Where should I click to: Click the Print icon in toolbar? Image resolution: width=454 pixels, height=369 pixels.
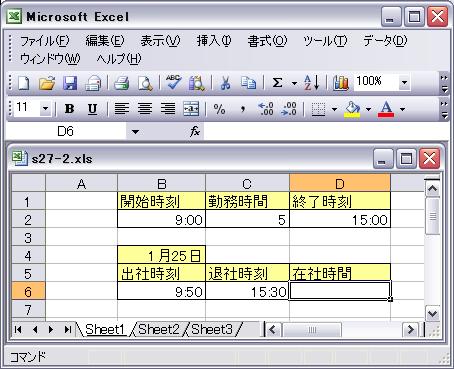click(x=121, y=83)
